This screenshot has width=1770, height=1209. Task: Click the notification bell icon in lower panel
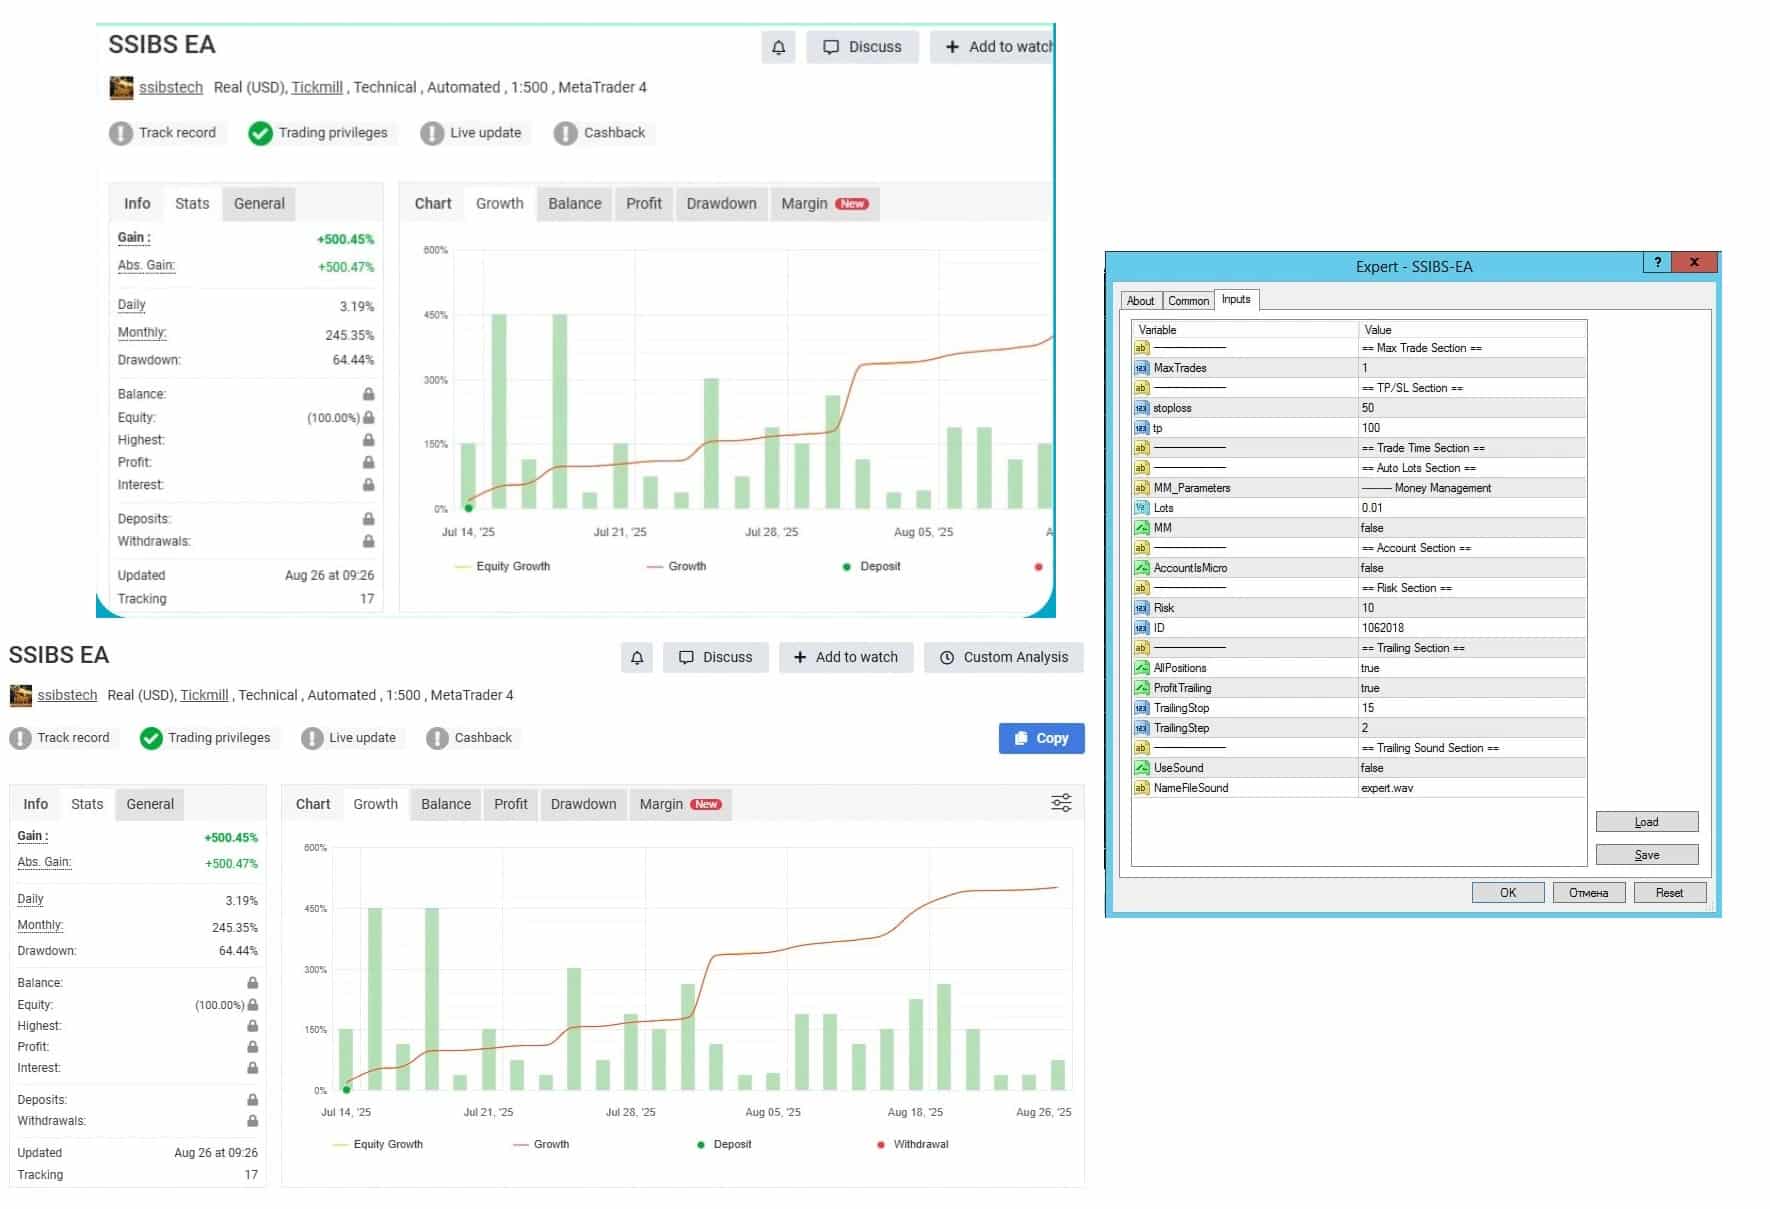click(x=637, y=657)
